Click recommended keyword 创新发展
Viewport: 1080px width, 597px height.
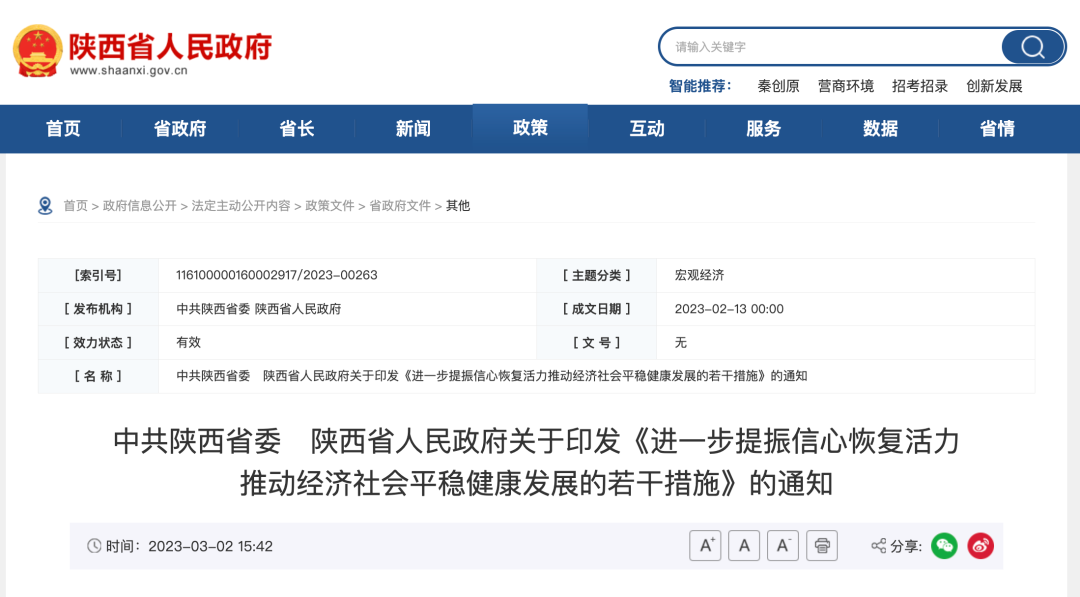pyautogui.click(x=995, y=86)
